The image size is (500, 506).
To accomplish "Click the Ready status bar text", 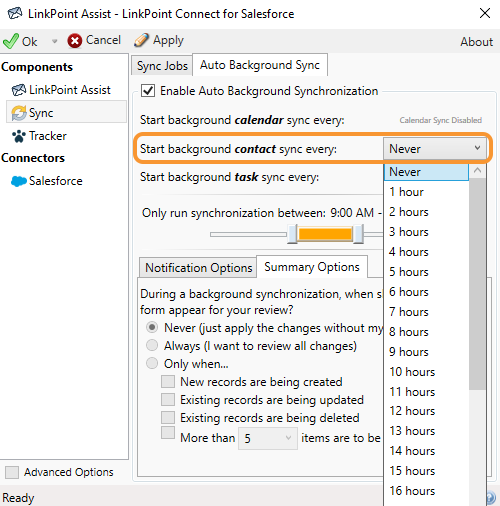I will point(18,498).
